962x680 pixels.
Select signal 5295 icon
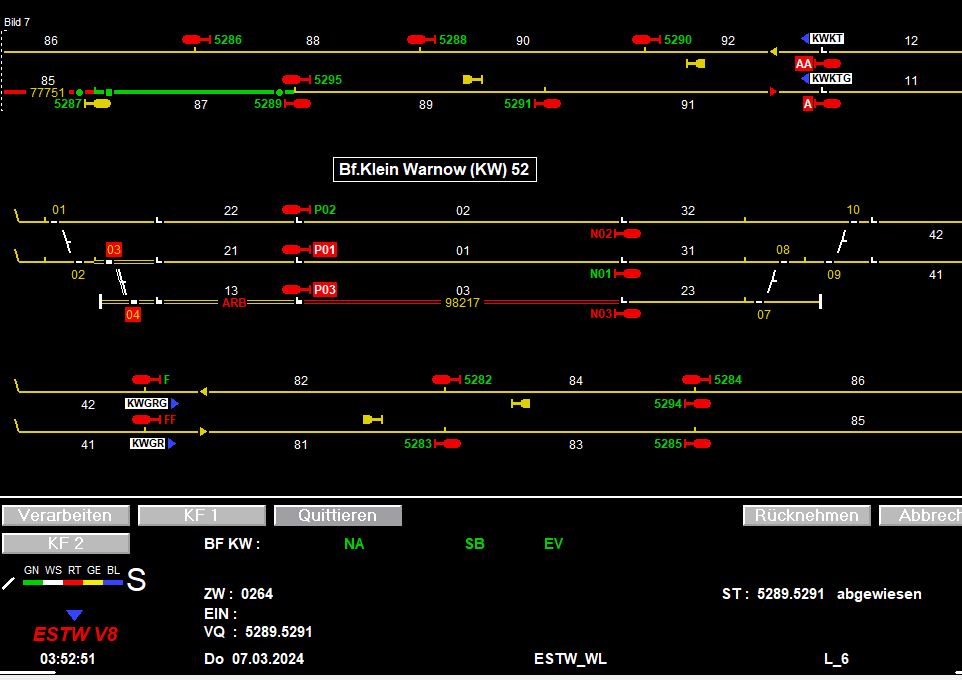296,80
